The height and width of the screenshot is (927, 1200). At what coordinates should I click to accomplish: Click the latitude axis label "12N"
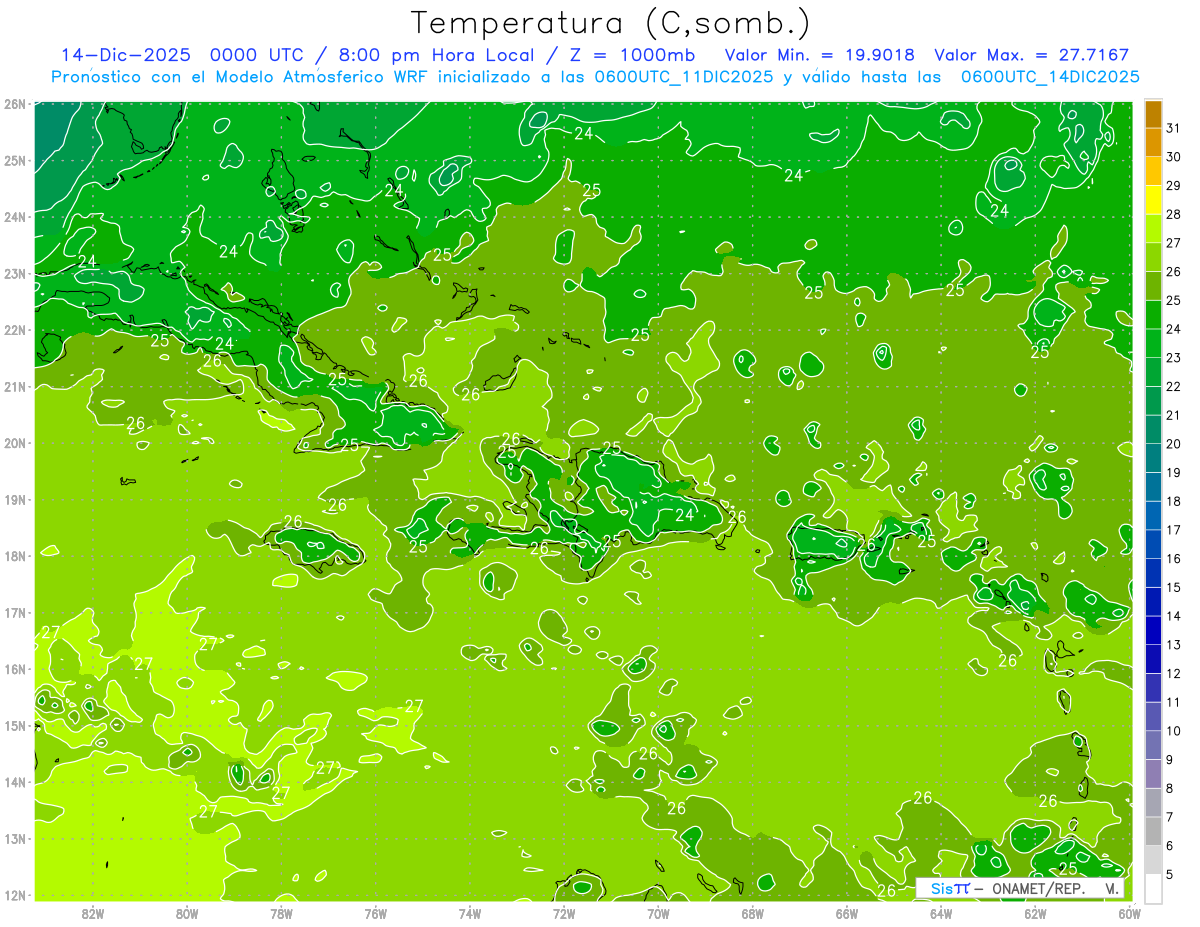(x=15, y=896)
